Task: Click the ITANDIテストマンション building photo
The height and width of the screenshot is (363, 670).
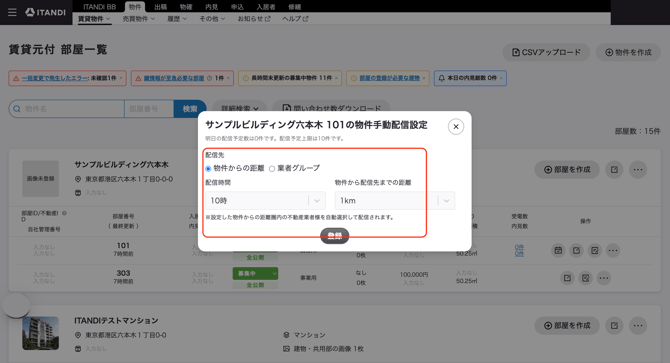Action: 41,333
